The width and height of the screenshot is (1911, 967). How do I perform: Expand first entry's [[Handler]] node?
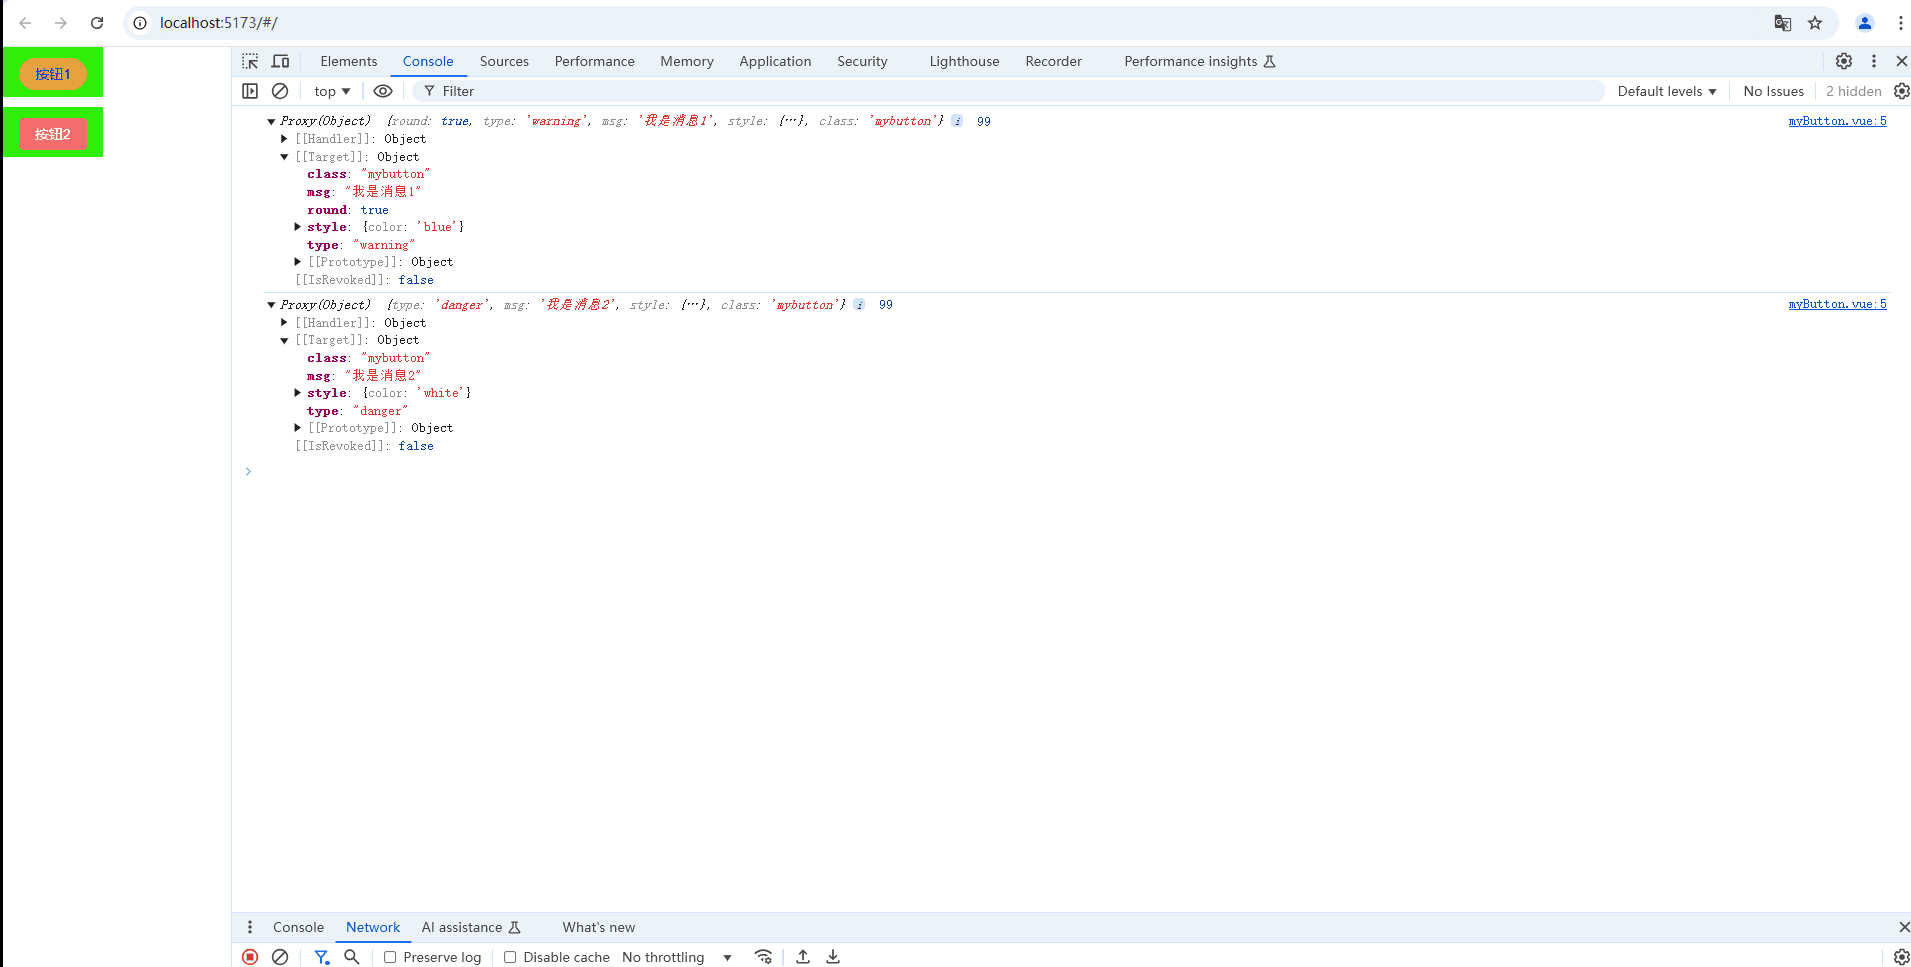click(284, 139)
